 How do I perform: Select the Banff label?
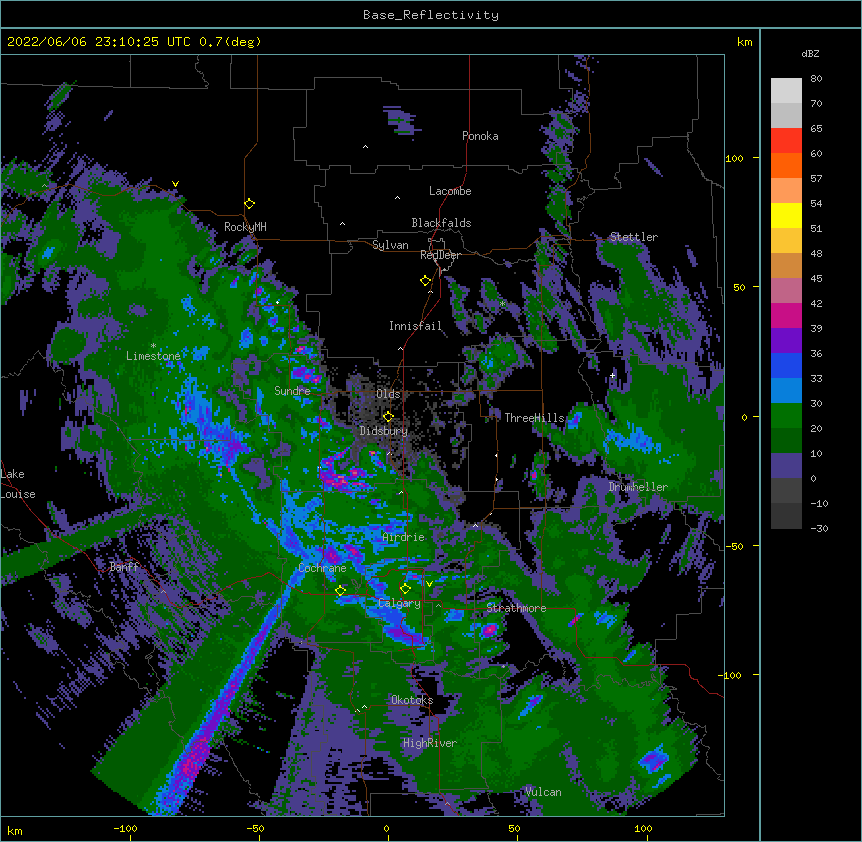[x=124, y=567]
